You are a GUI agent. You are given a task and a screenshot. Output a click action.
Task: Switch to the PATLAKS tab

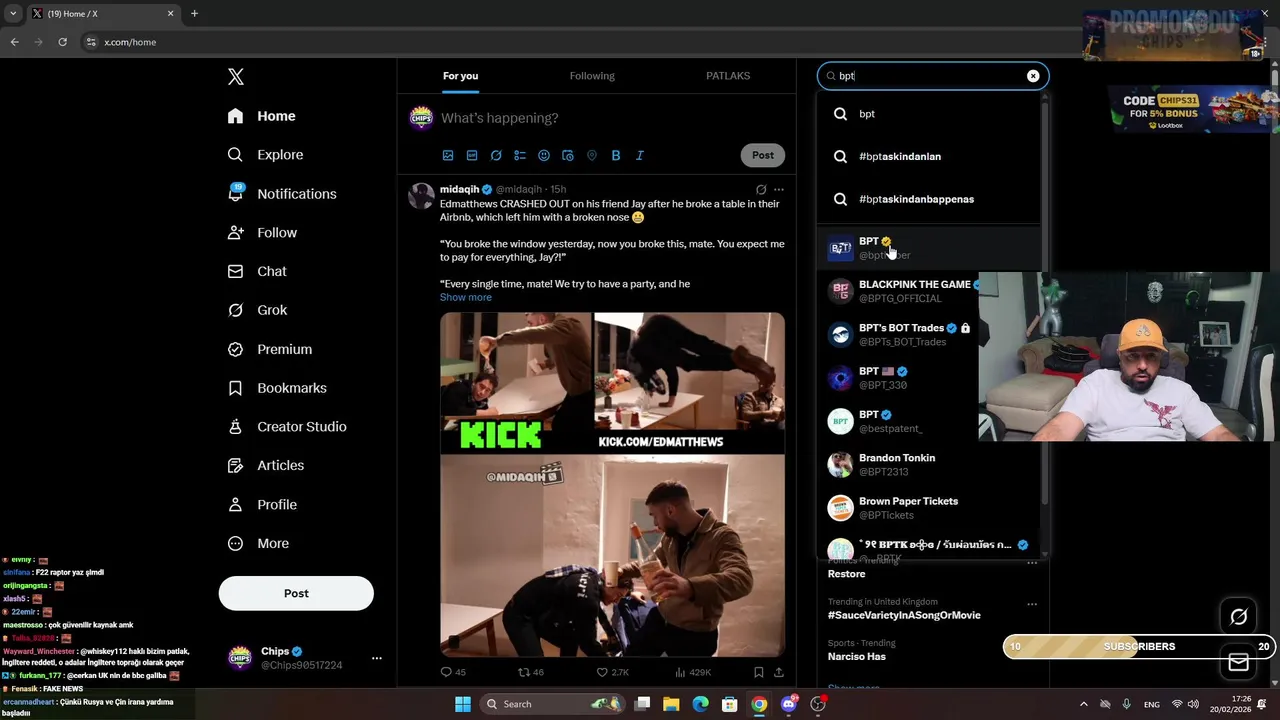pos(728,76)
